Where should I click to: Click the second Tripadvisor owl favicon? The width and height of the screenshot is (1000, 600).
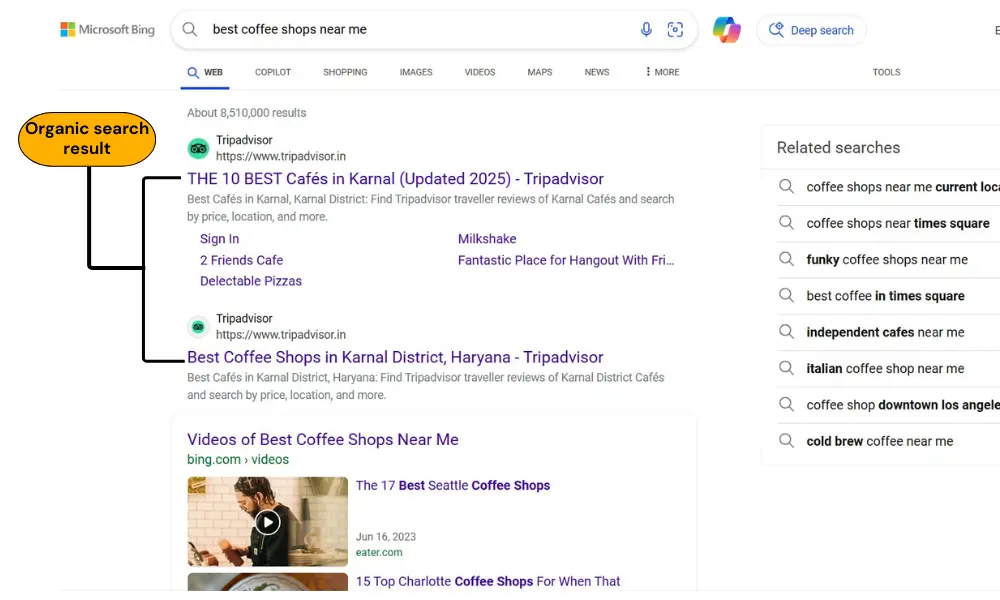click(198, 327)
